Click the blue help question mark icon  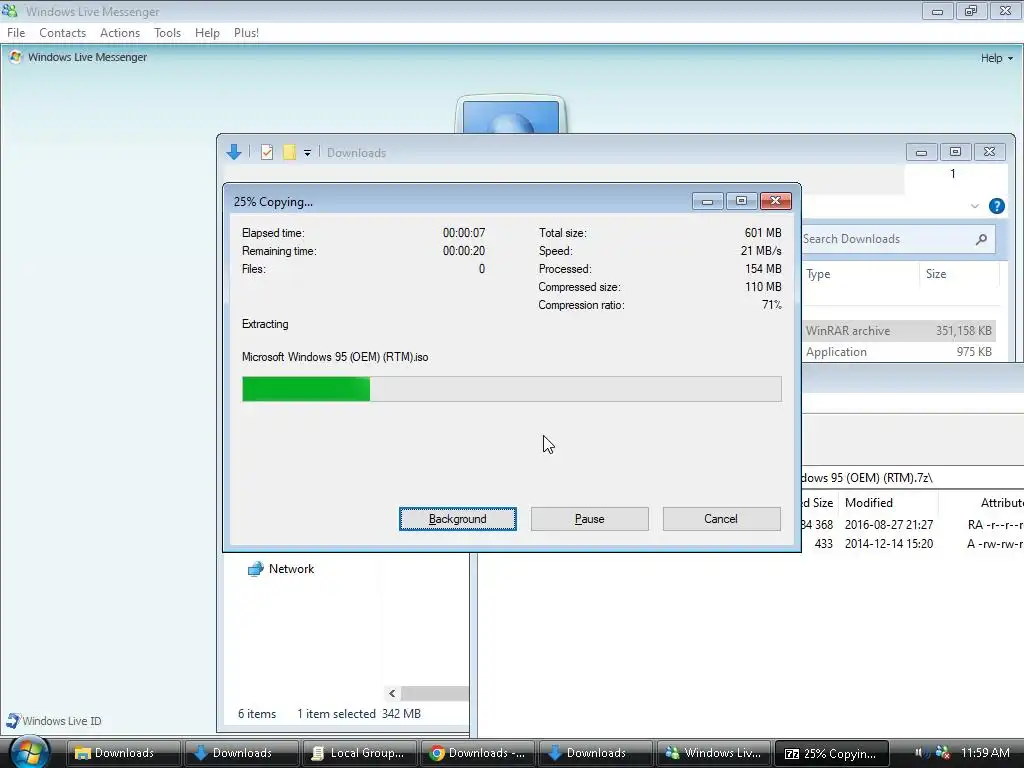(997, 206)
